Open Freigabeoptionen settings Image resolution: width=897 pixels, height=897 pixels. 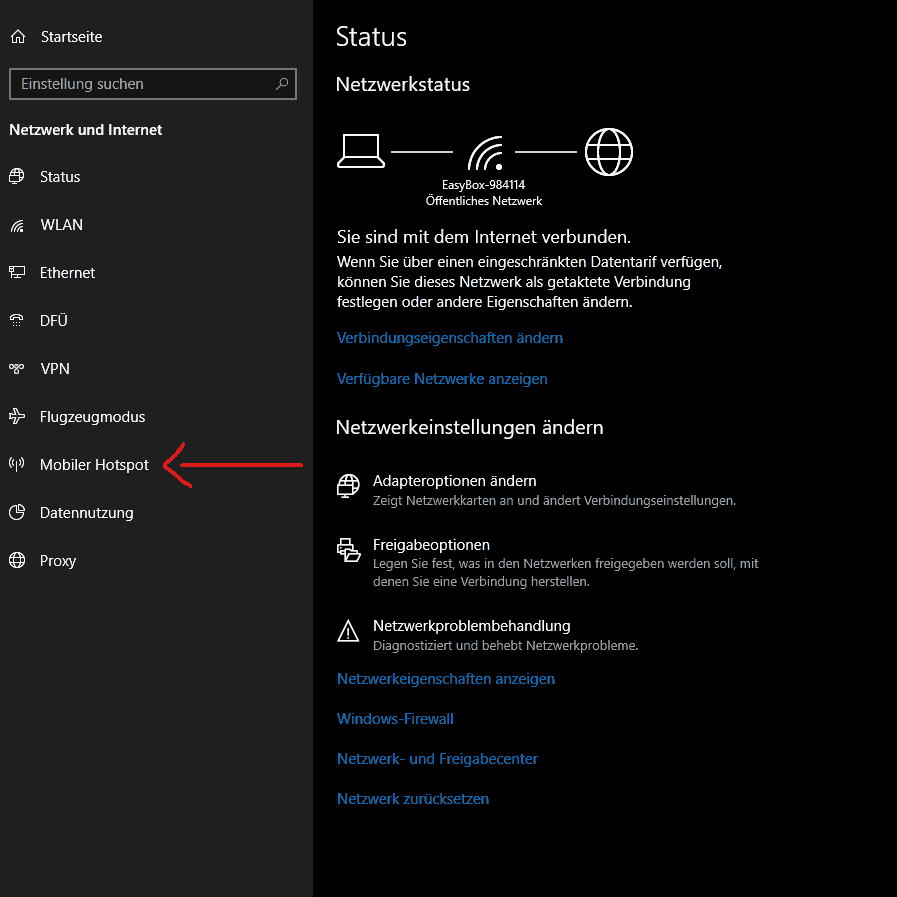431,545
